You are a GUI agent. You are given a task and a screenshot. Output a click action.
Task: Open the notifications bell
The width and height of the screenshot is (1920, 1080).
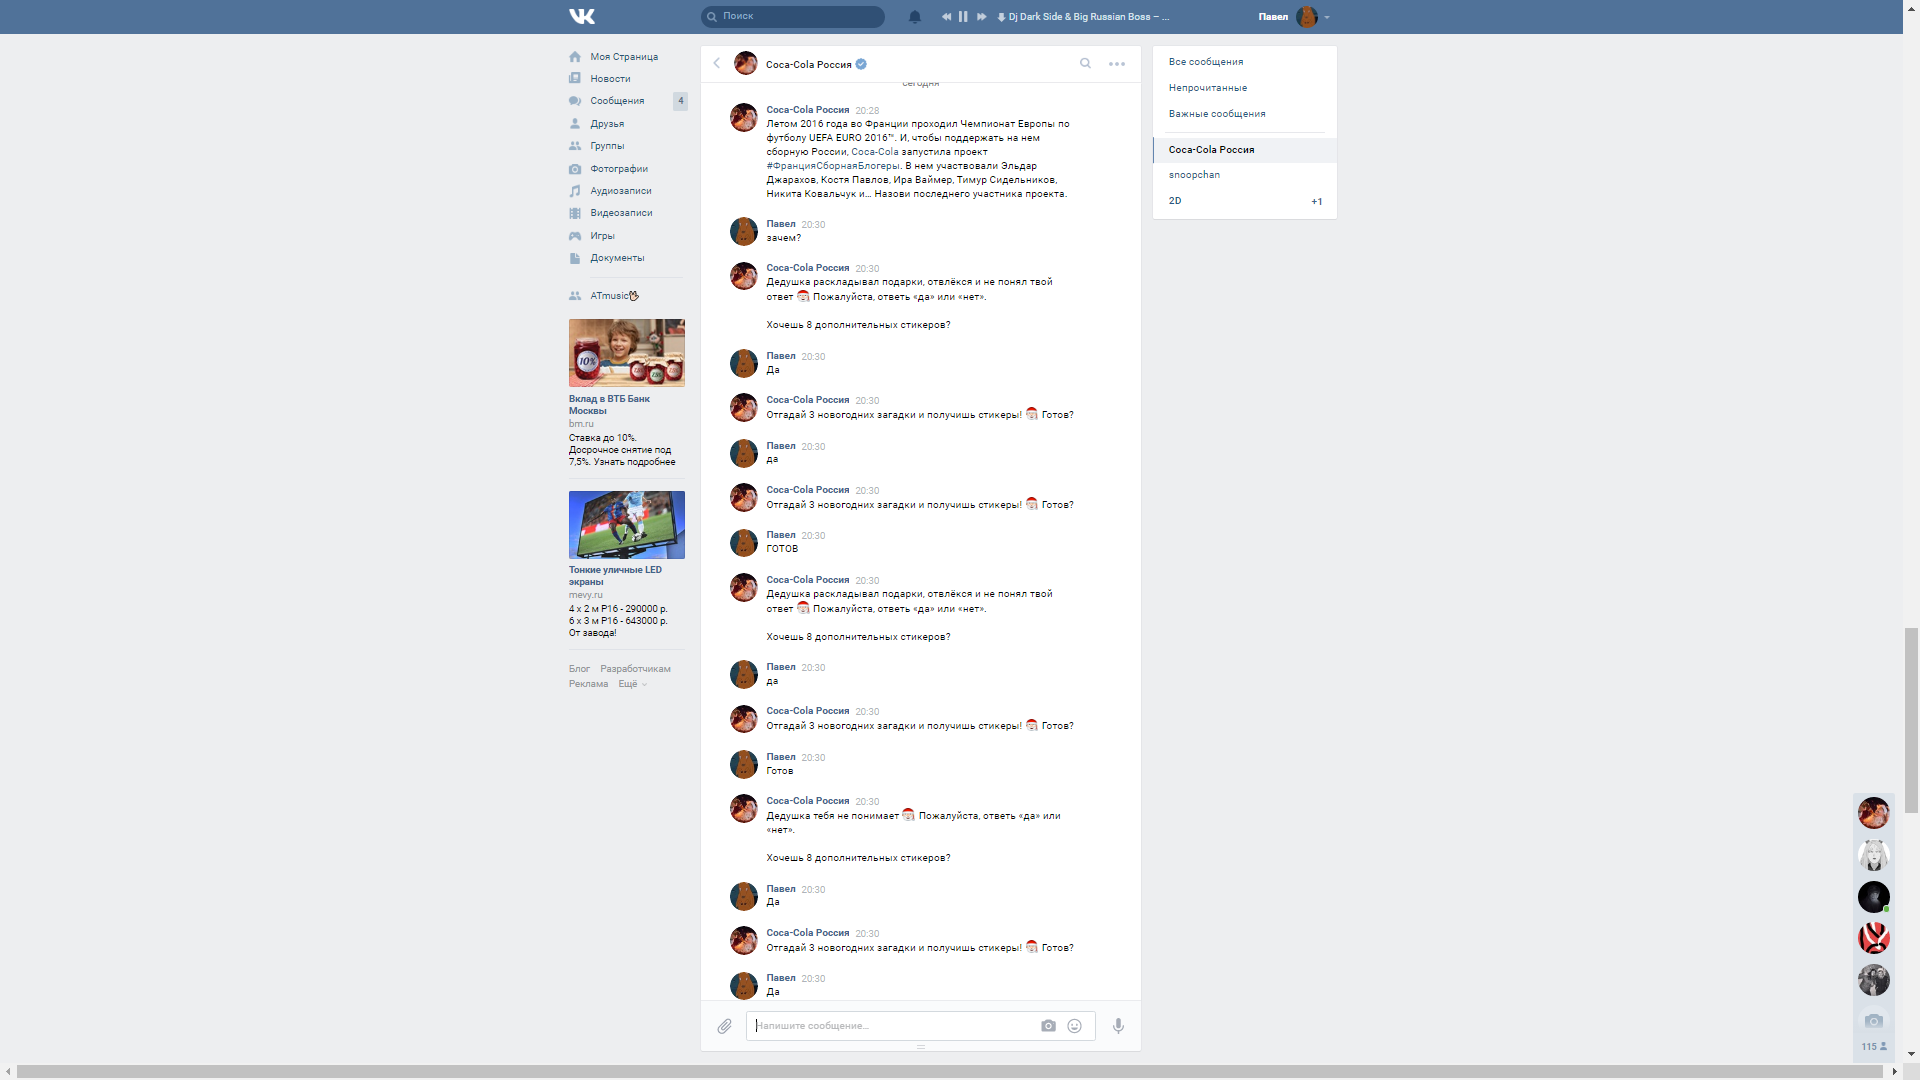[x=915, y=16]
